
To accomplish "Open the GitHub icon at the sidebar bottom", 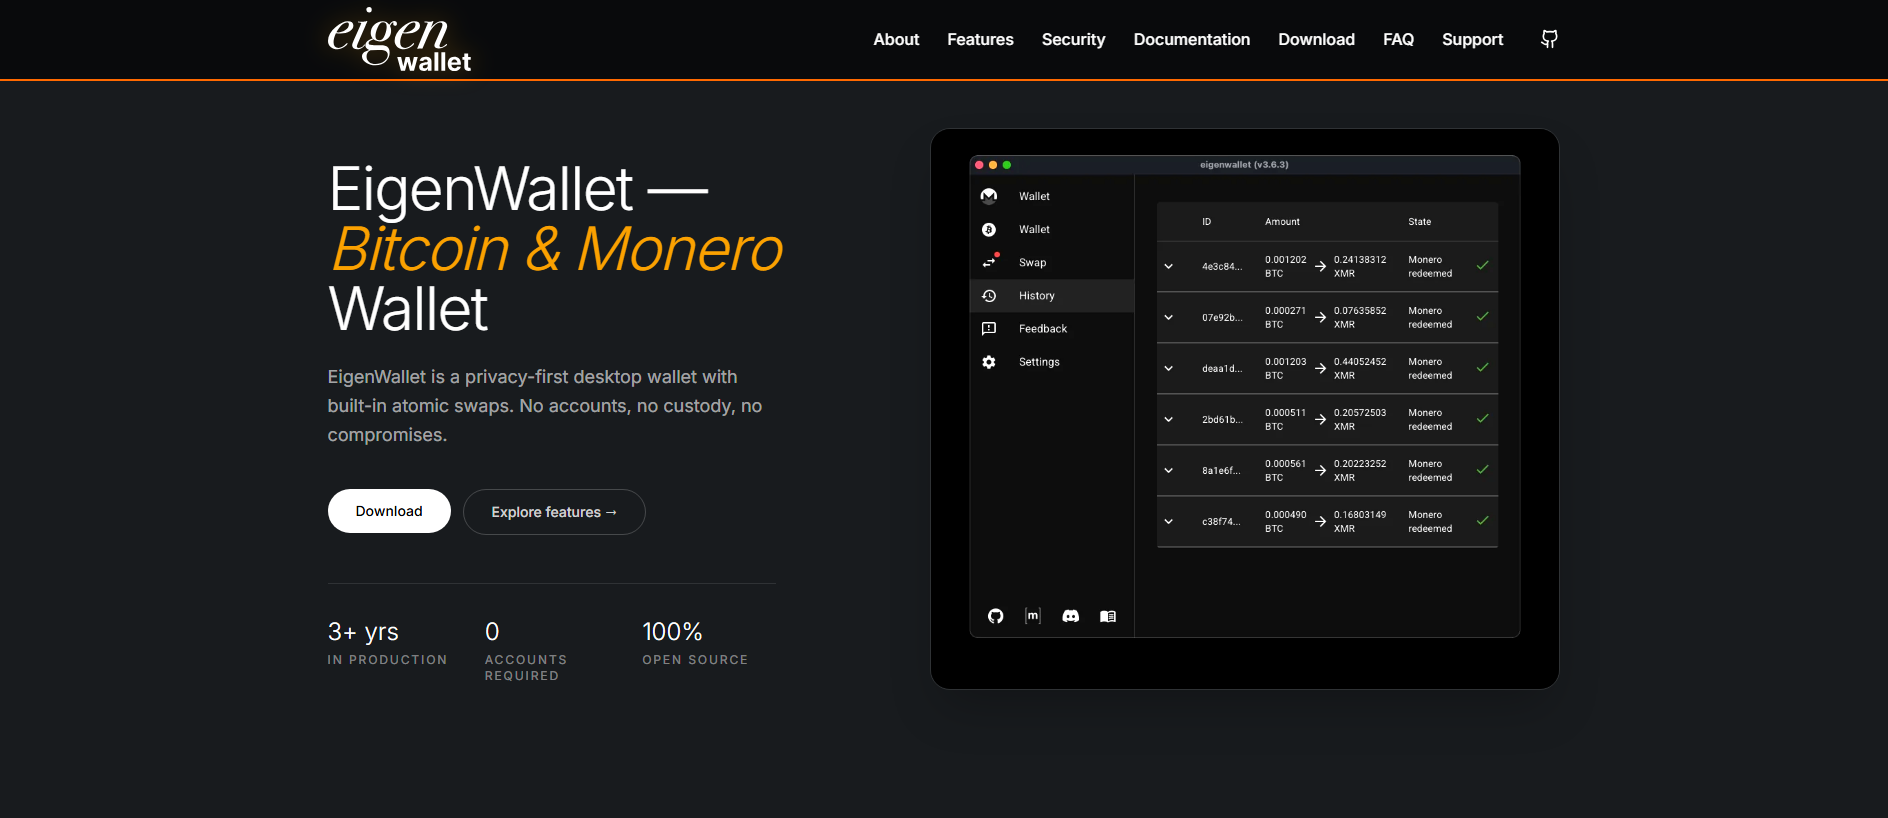I will [x=995, y=616].
